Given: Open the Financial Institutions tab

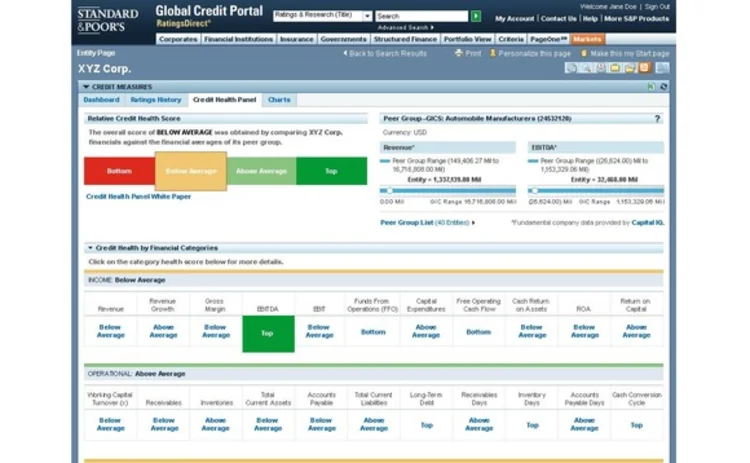Looking at the screenshot, I should [238, 39].
